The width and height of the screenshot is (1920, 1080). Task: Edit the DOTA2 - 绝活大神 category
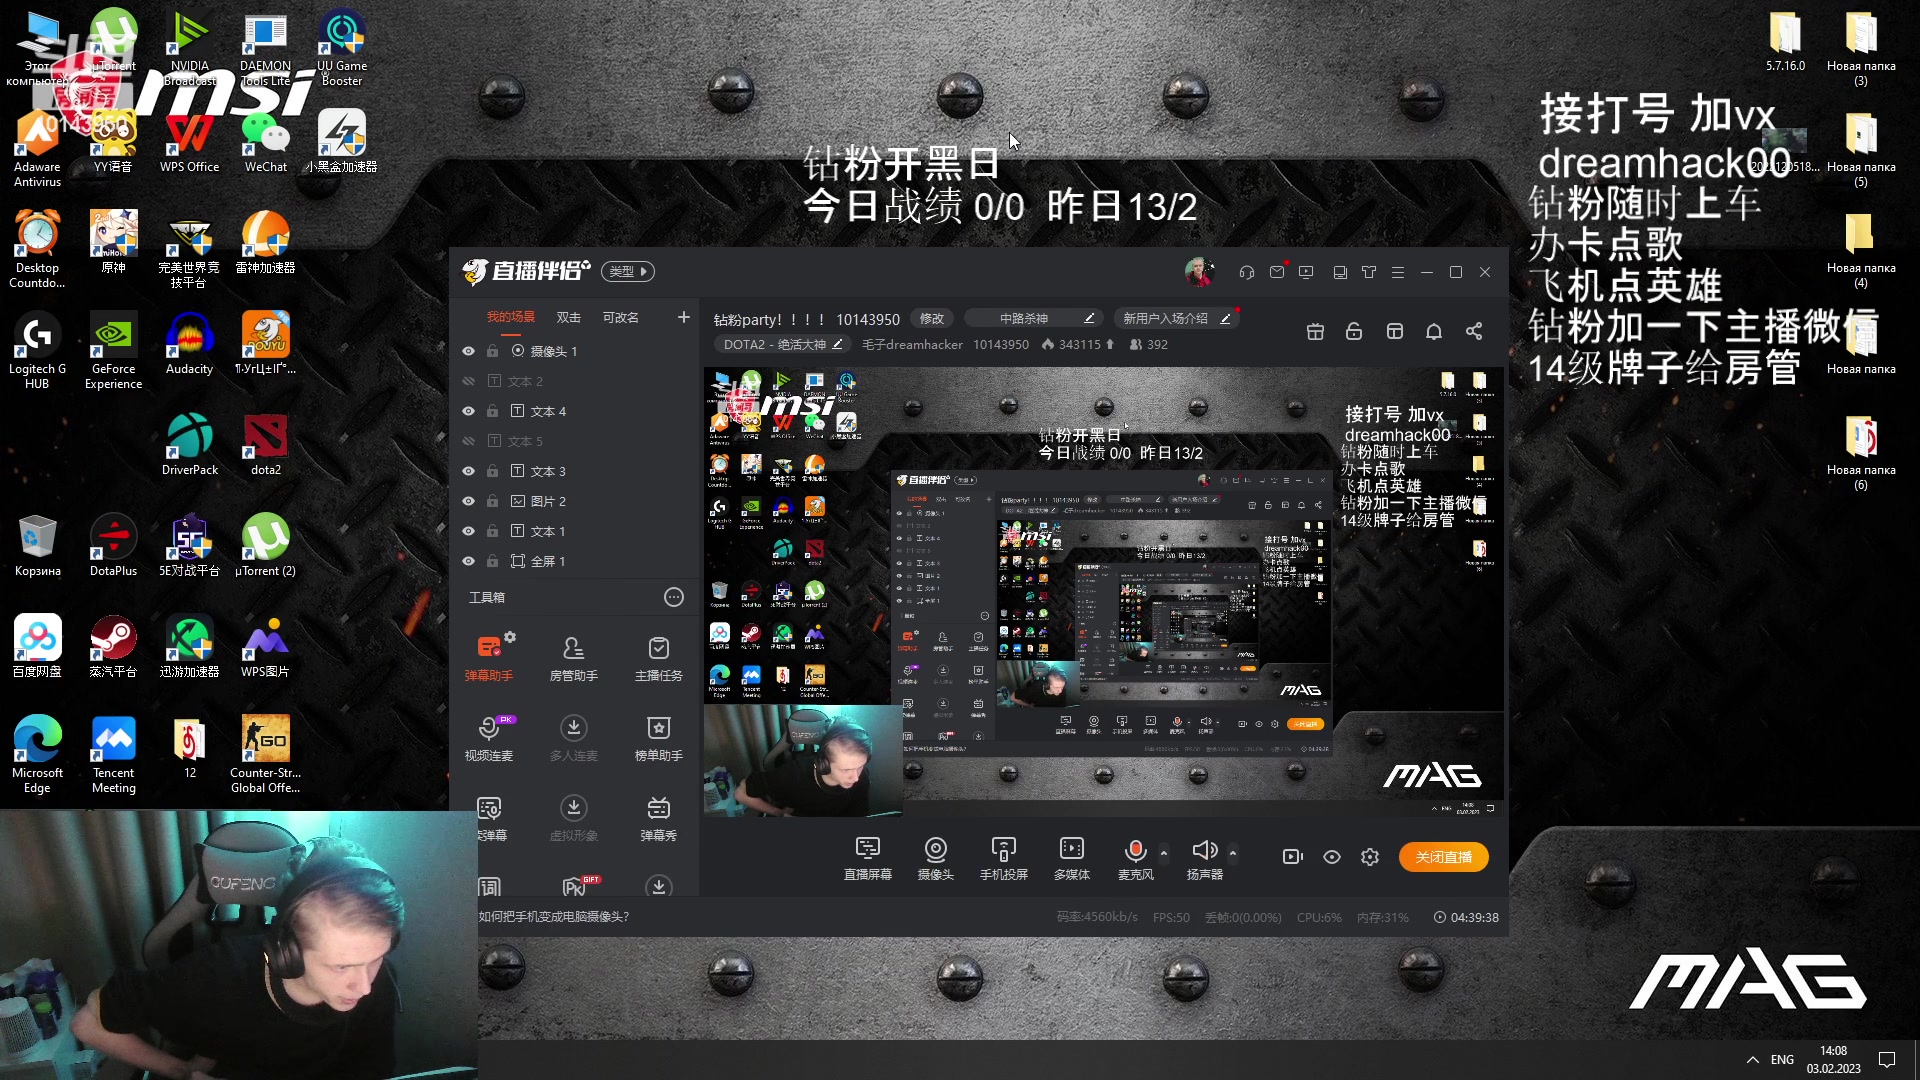click(x=783, y=344)
